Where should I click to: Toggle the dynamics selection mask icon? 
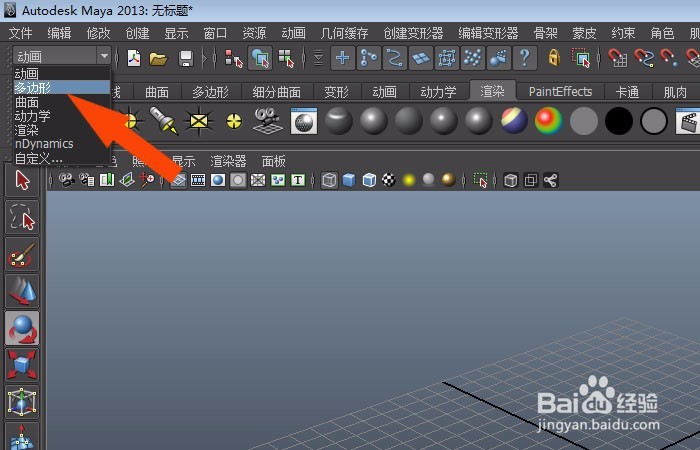(x=472, y=58)
